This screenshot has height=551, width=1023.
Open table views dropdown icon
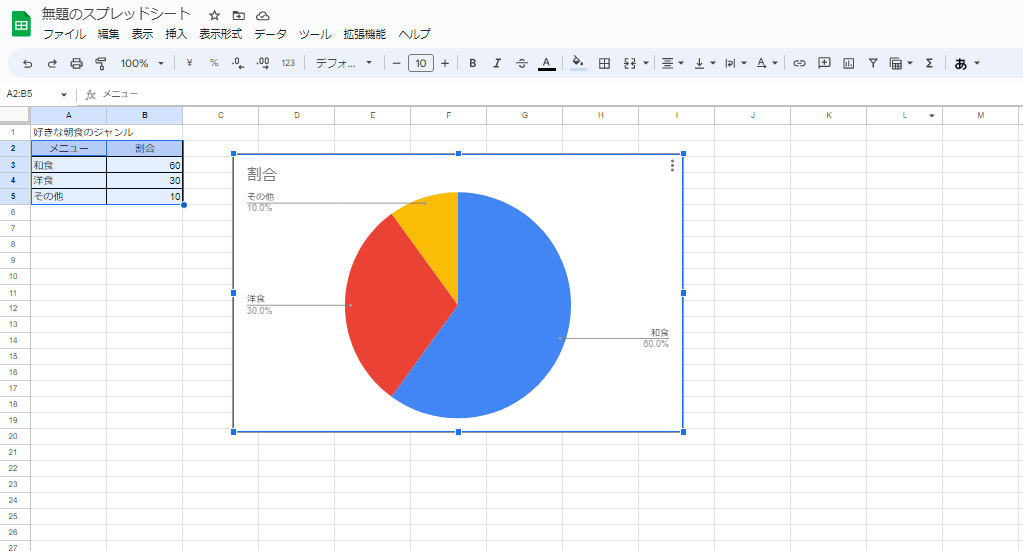(901, 63)
